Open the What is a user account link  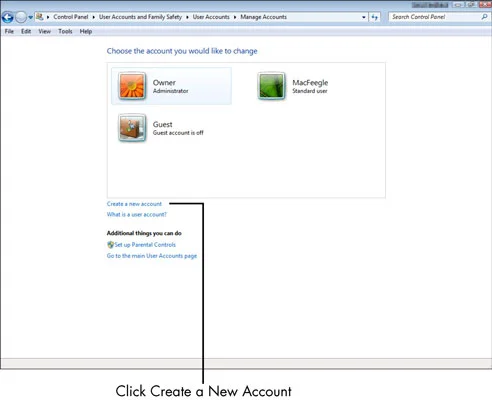(x=137, y=214)
